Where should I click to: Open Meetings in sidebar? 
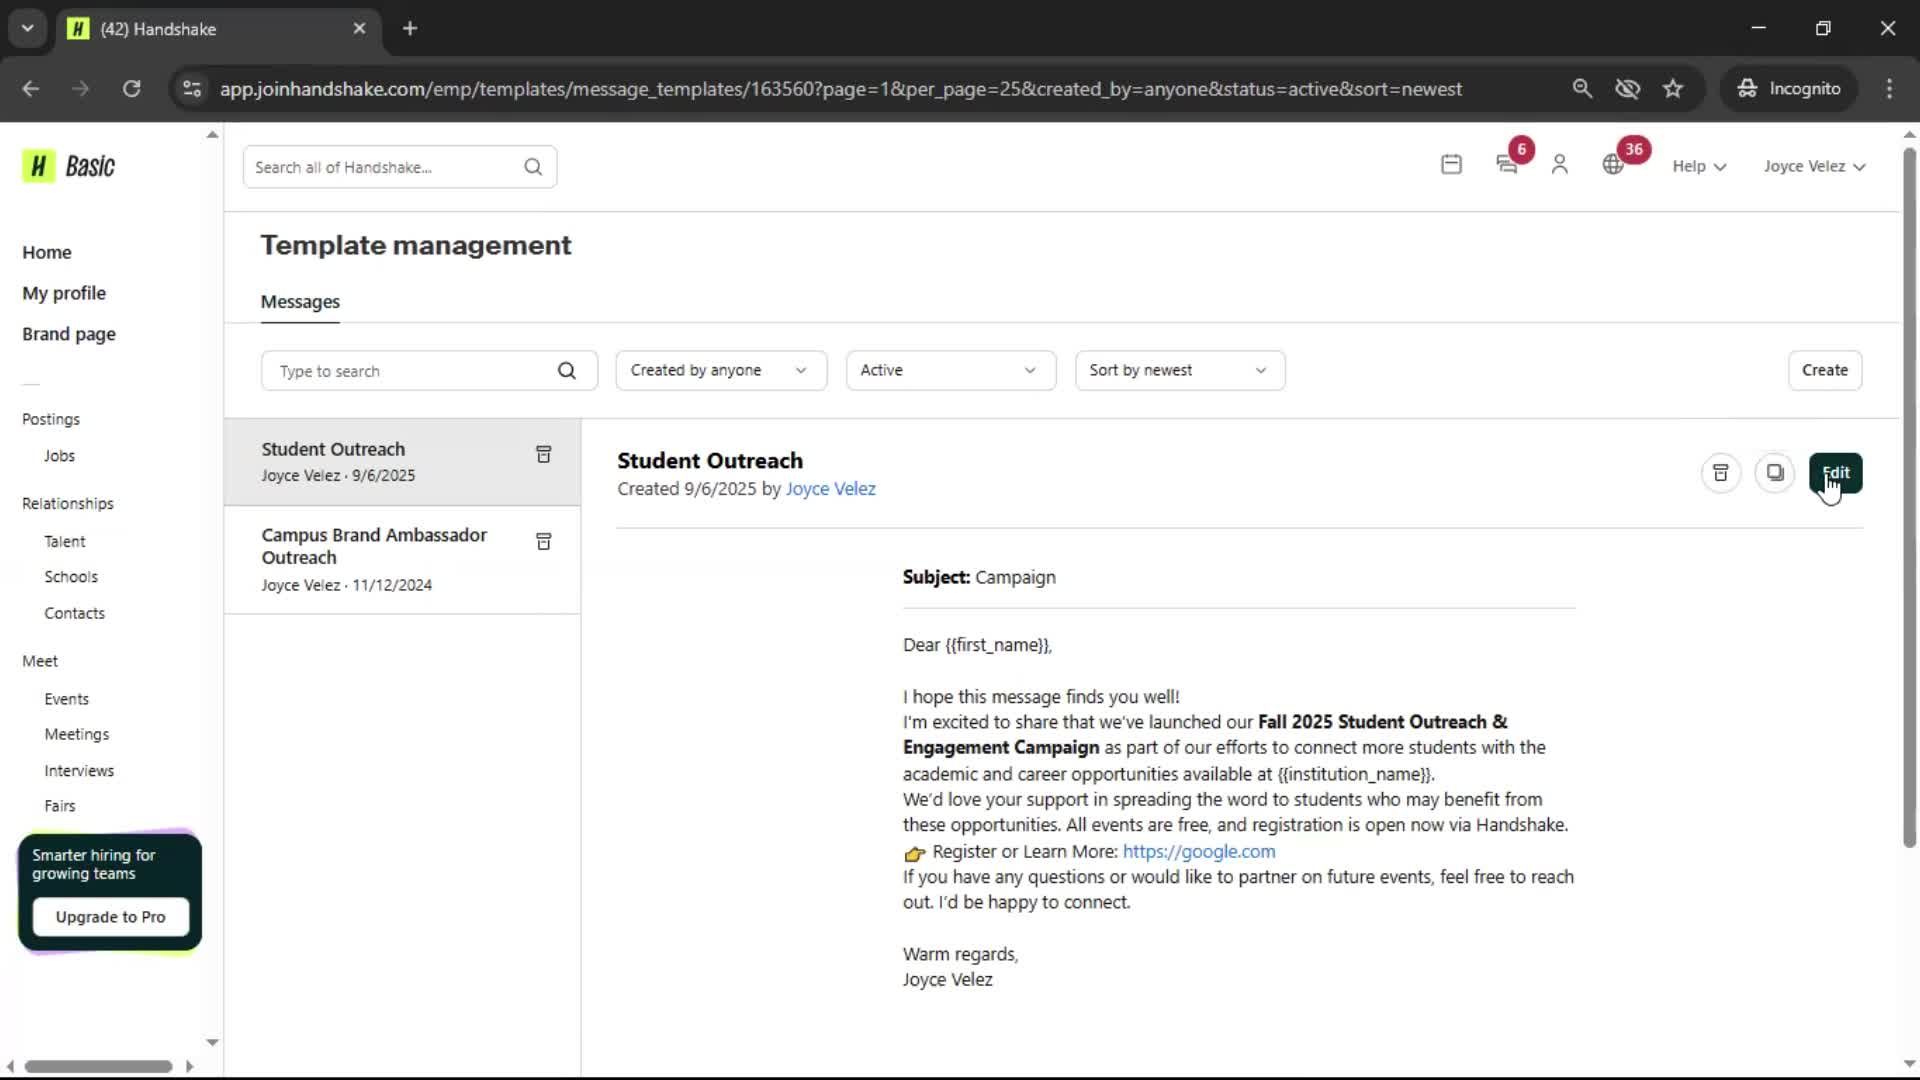click(77, 735)
